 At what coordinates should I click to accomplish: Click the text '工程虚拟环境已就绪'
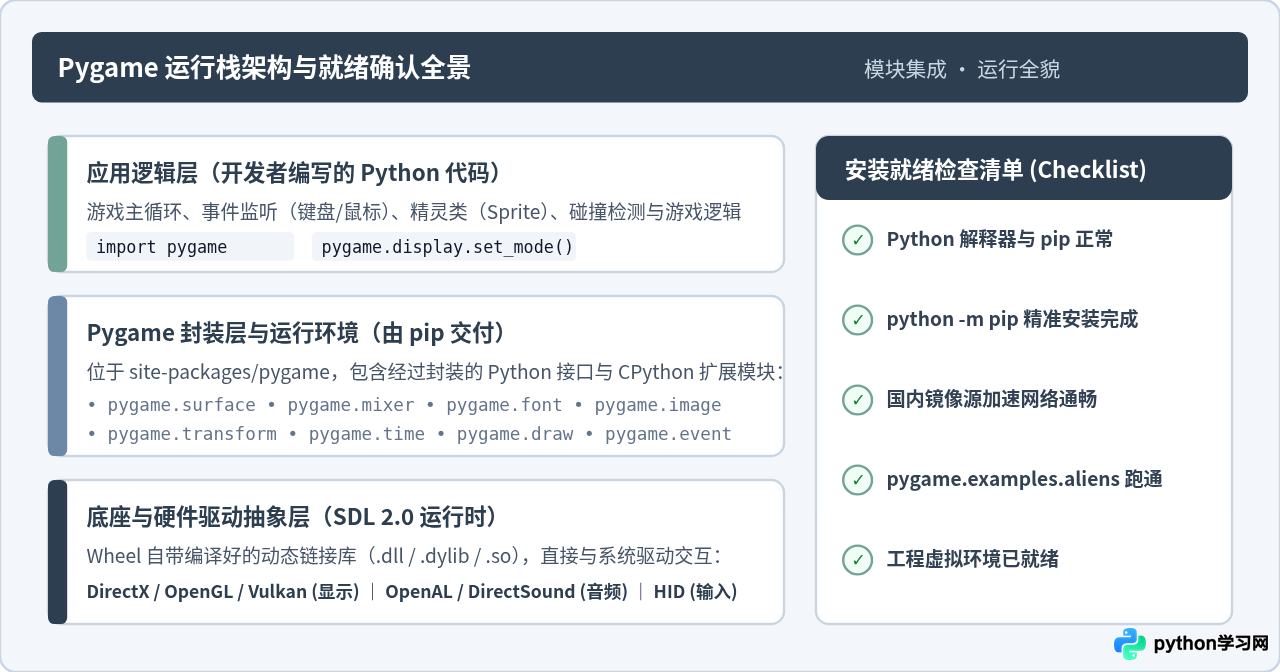[x=973, y=560]
